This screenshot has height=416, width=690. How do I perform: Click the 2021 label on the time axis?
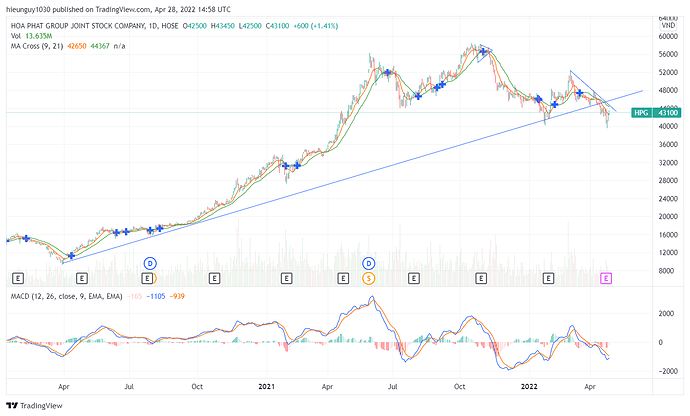tap(266, 387)
